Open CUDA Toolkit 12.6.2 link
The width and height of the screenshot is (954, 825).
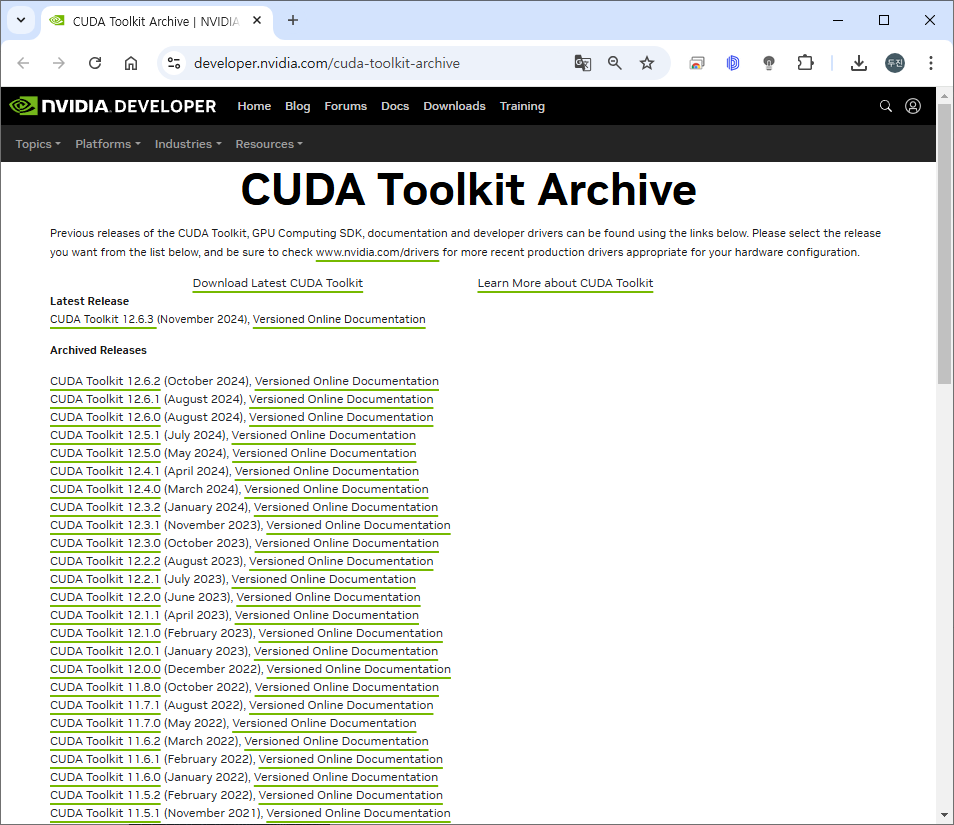click(x=105, y=381)
